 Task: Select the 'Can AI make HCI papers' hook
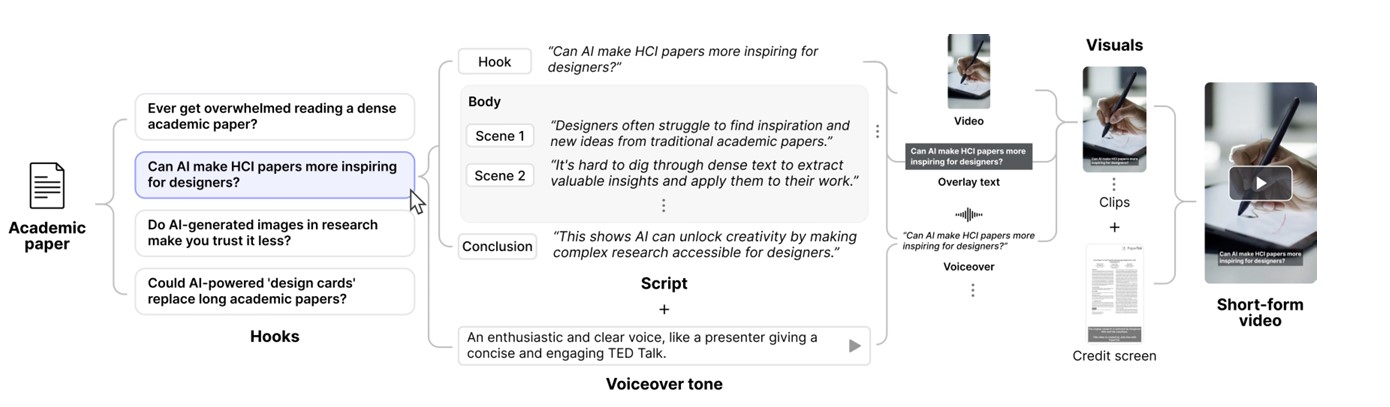point(274,175)
